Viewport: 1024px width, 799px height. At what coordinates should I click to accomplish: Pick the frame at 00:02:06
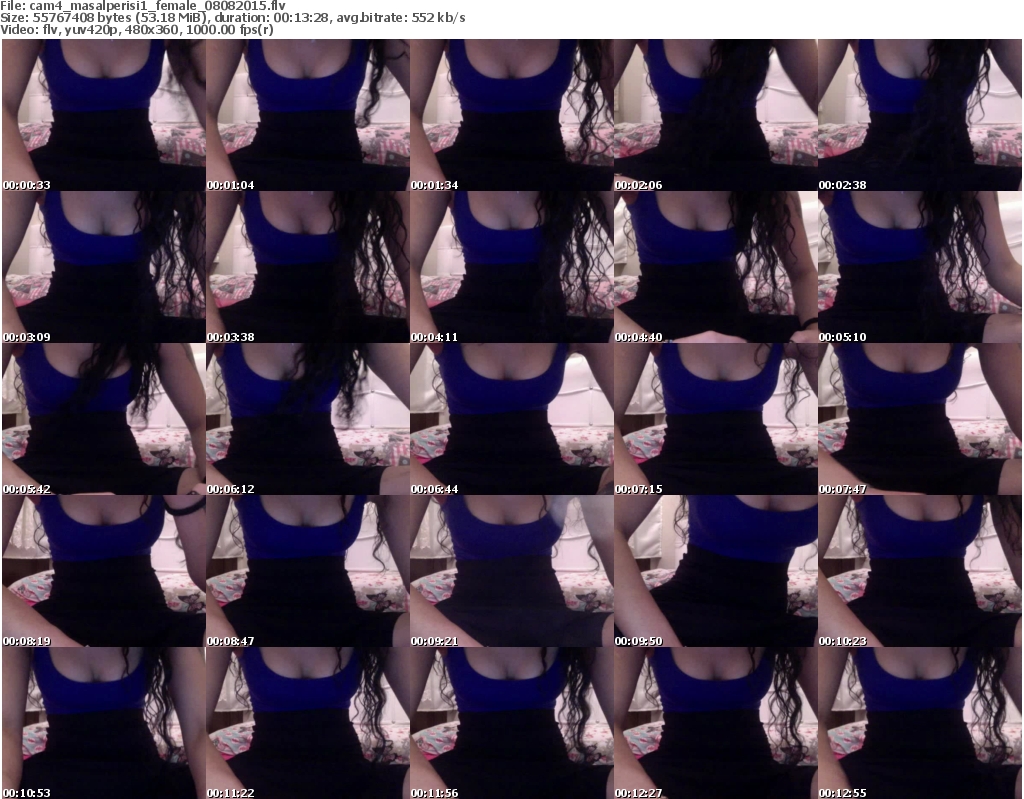click(716, 115)
